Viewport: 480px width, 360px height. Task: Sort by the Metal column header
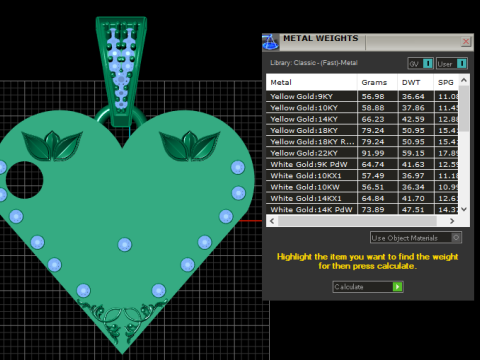[x=312, y=82]
